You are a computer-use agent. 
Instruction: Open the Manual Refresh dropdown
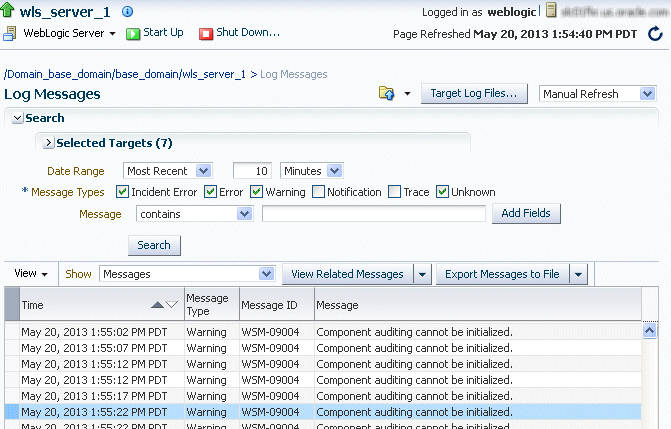[x=647, y=93]
